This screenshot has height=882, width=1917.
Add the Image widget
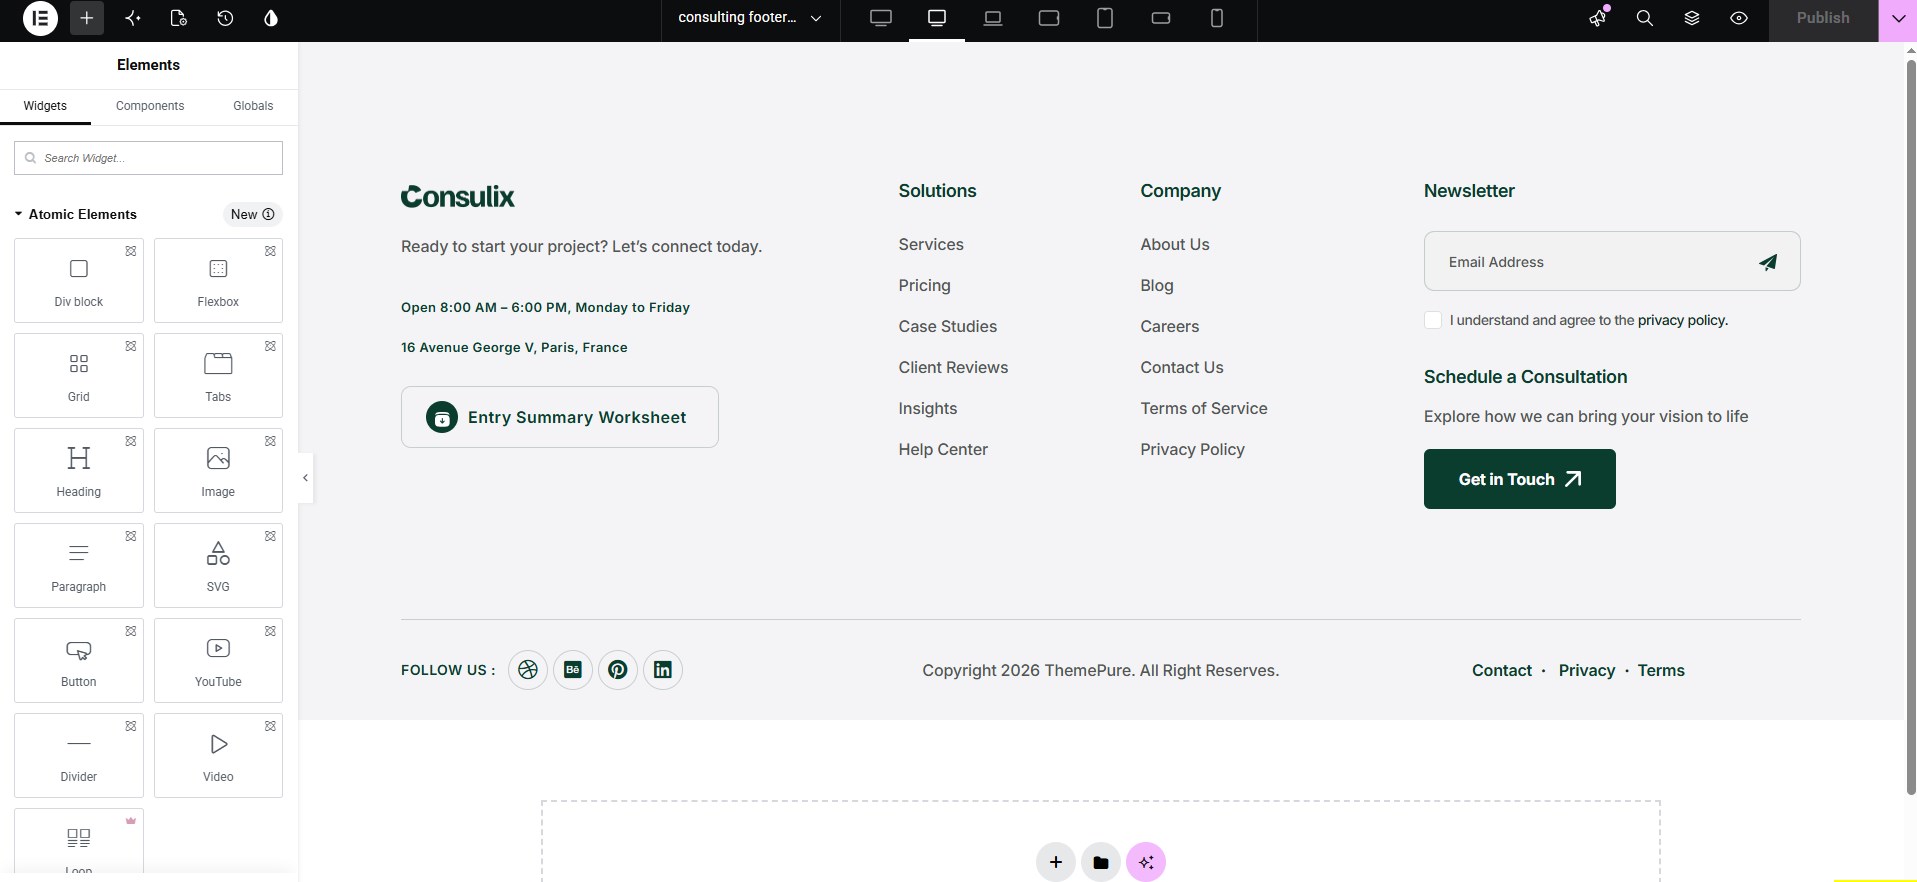[218, 470]
